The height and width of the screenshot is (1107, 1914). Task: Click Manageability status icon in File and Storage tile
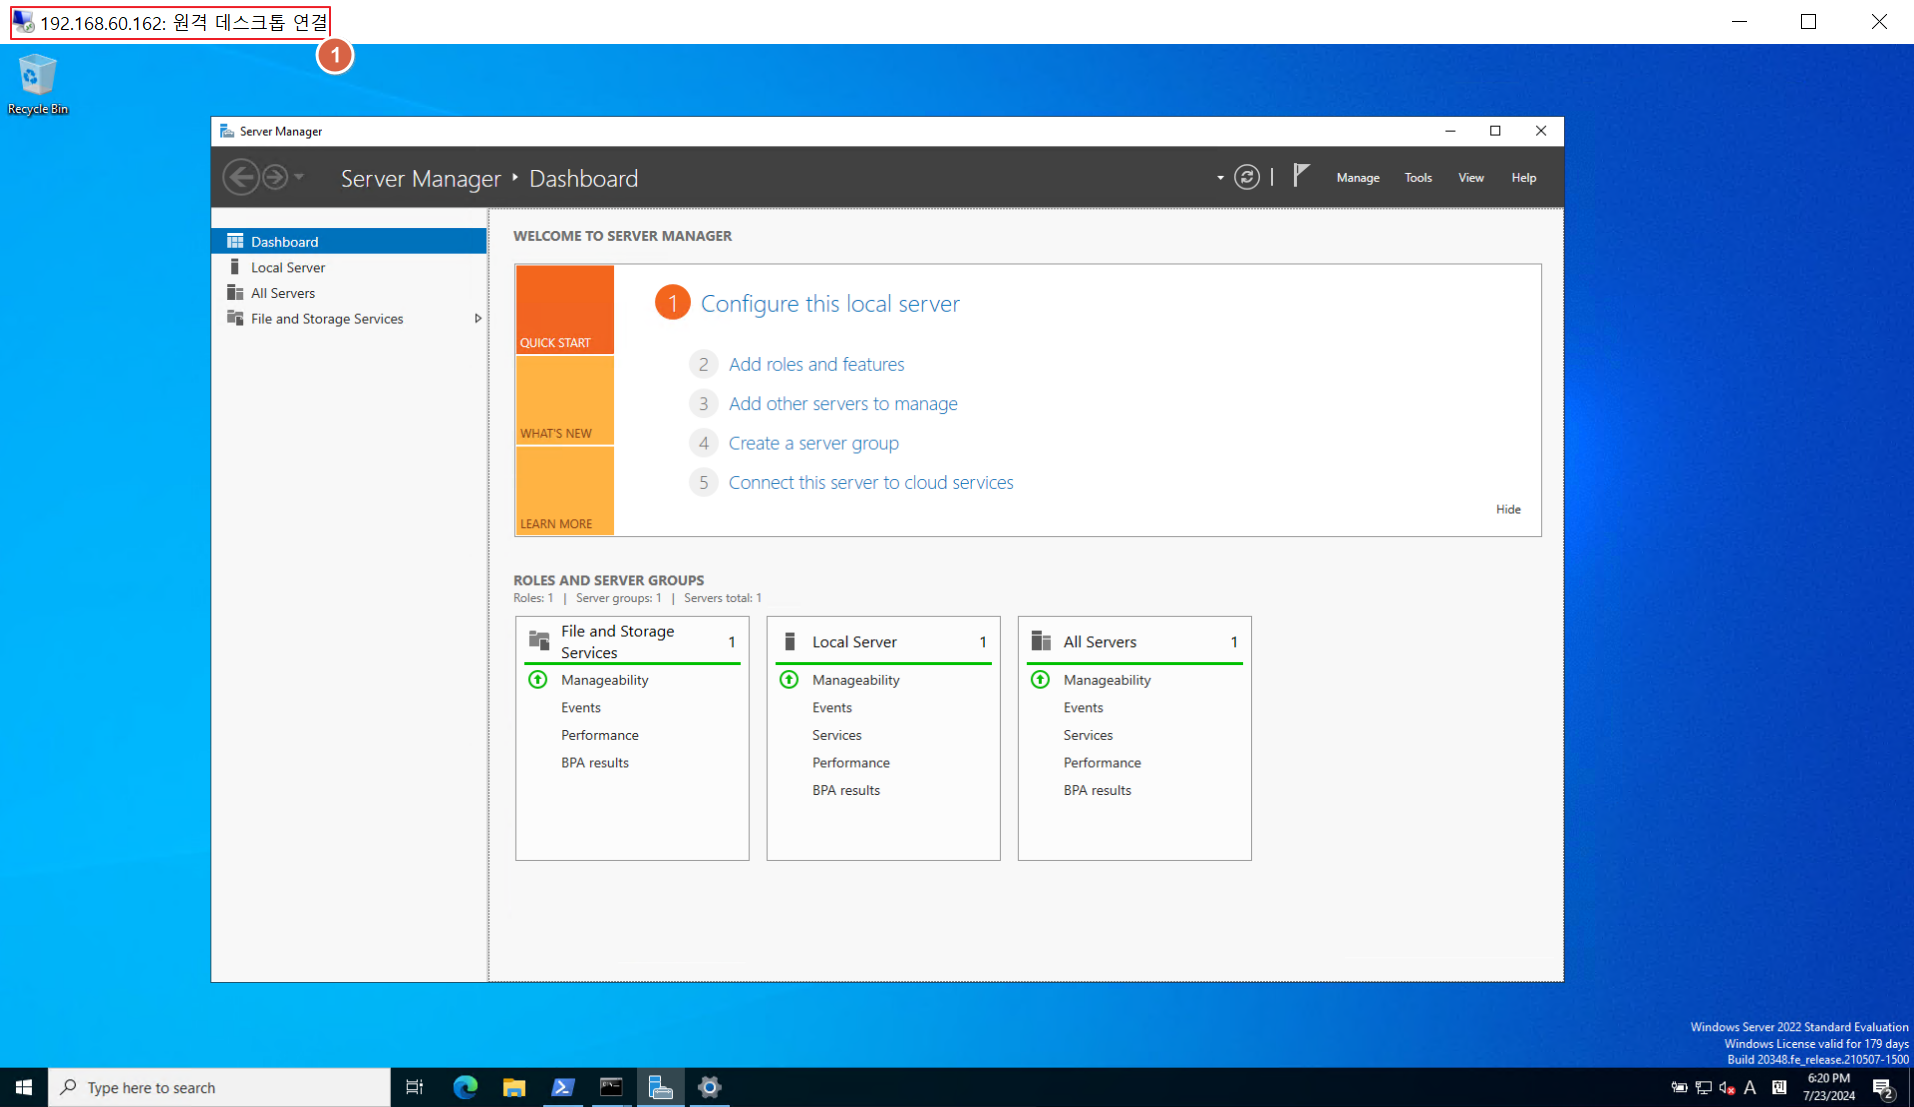[x=538, y=680]
